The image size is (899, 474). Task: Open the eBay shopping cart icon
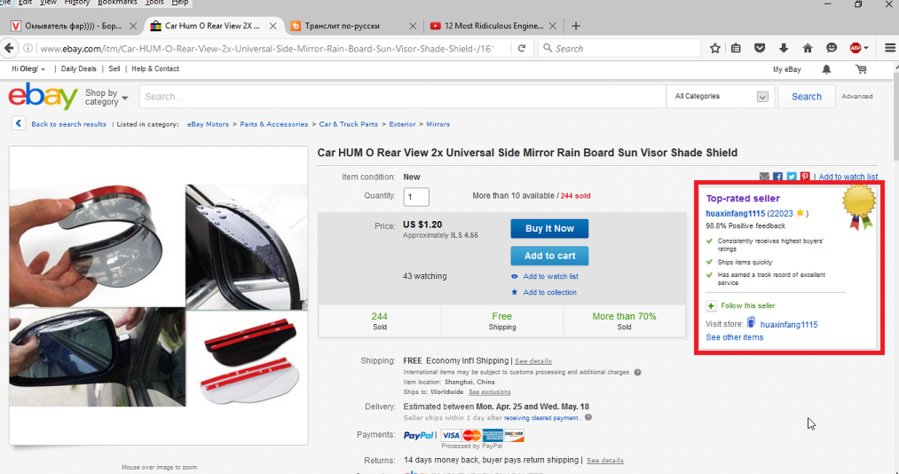click(x=861, y=69)
